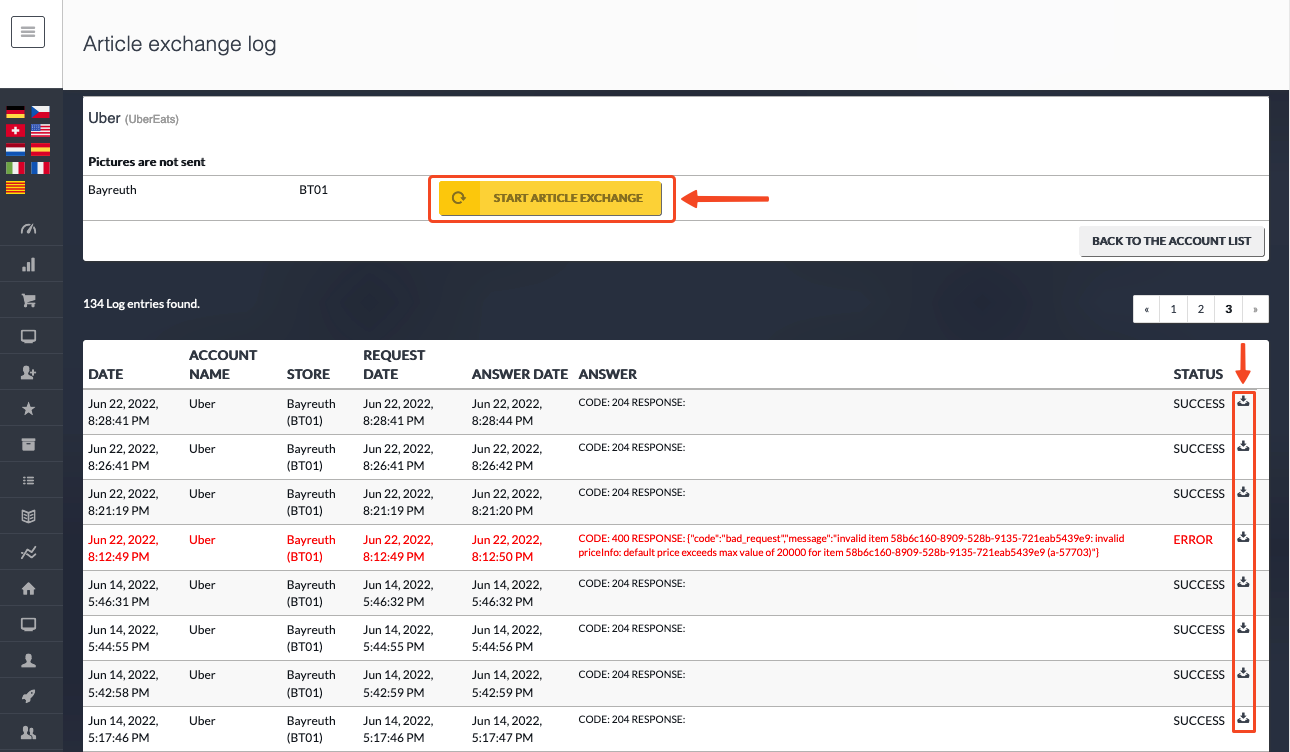Image resolution: width=1290 pixels, height=752 pixels.
Task: Select page 3 in pagination
Action: click(x=1228, y=309)
